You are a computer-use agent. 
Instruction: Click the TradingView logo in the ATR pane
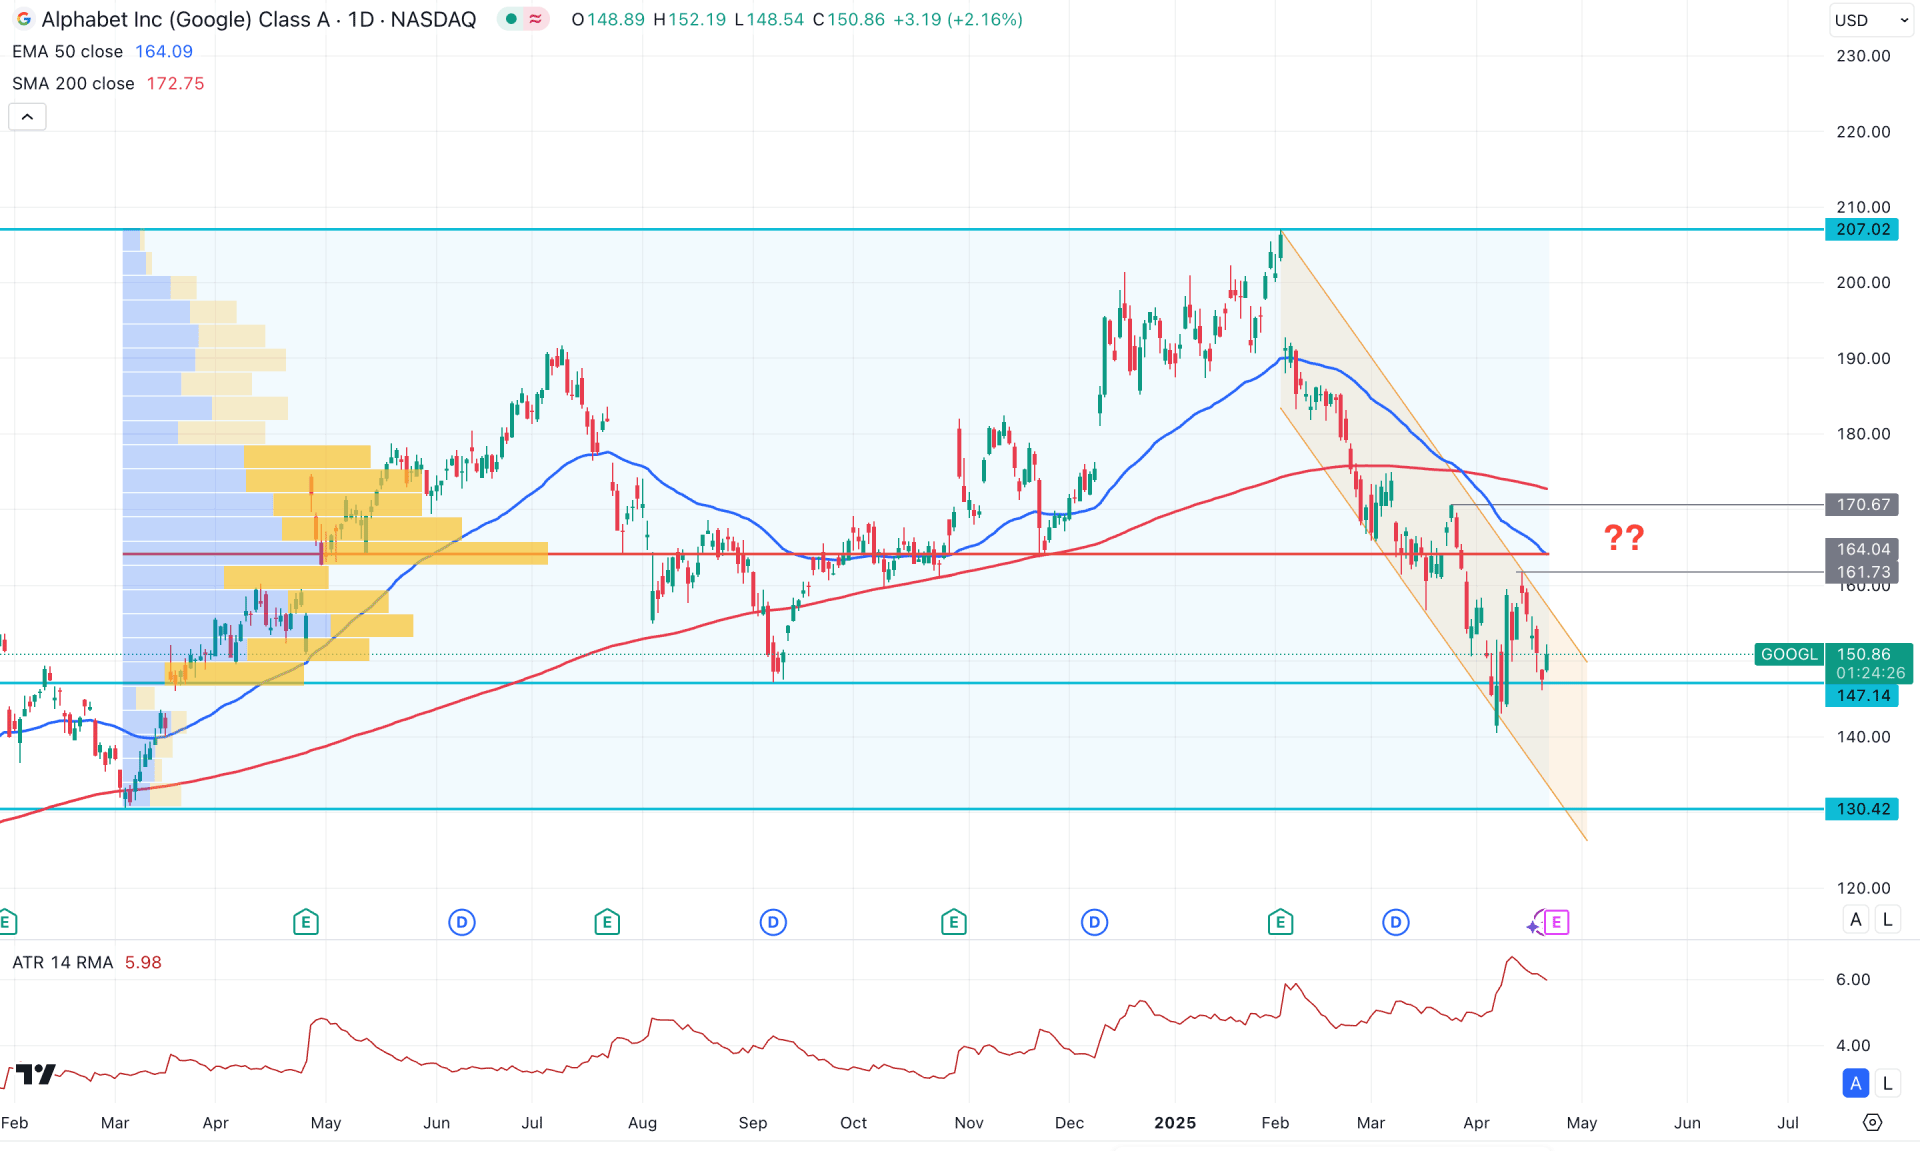click(x=37, y=1074)
